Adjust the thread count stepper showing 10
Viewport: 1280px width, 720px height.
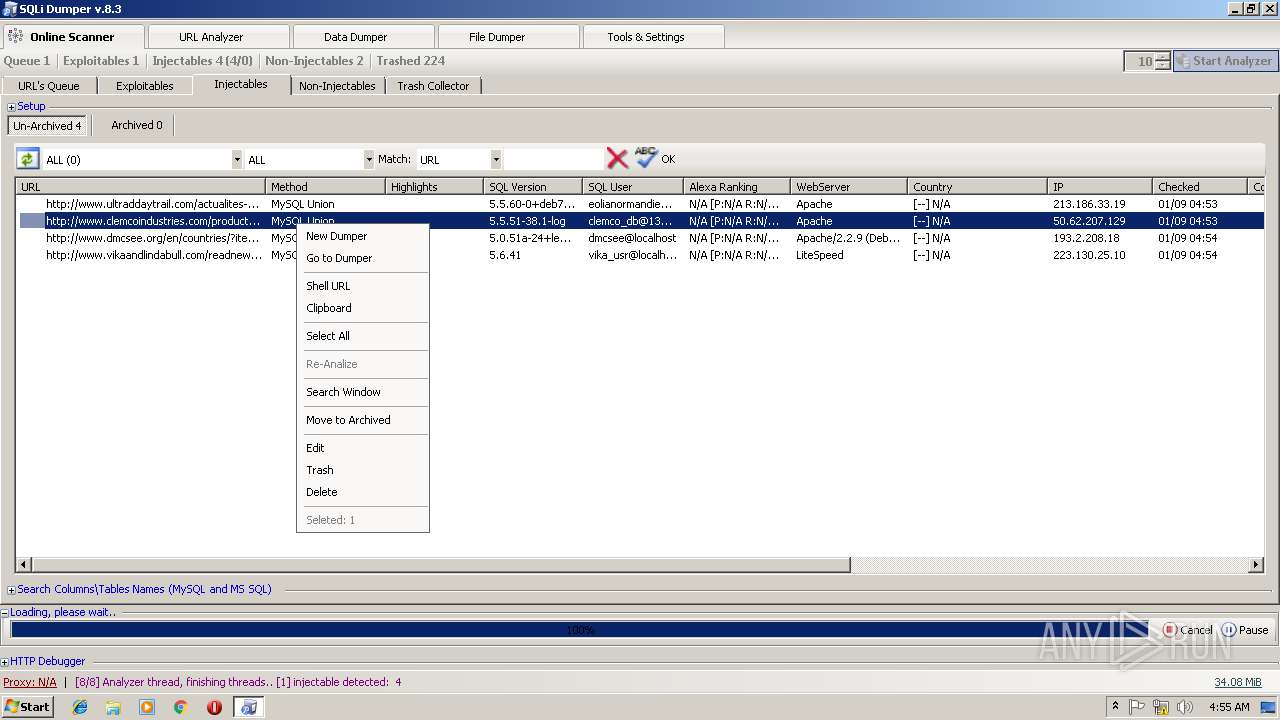[x=1162, y=61]
